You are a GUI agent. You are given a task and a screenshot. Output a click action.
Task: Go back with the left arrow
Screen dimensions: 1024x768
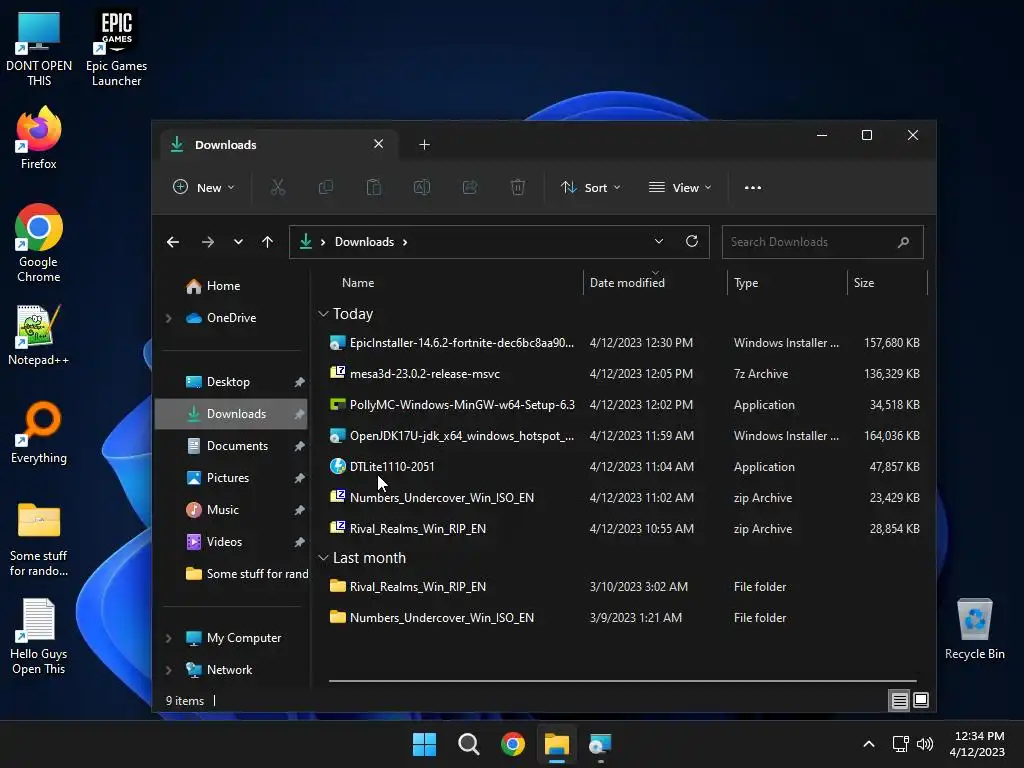173,242
